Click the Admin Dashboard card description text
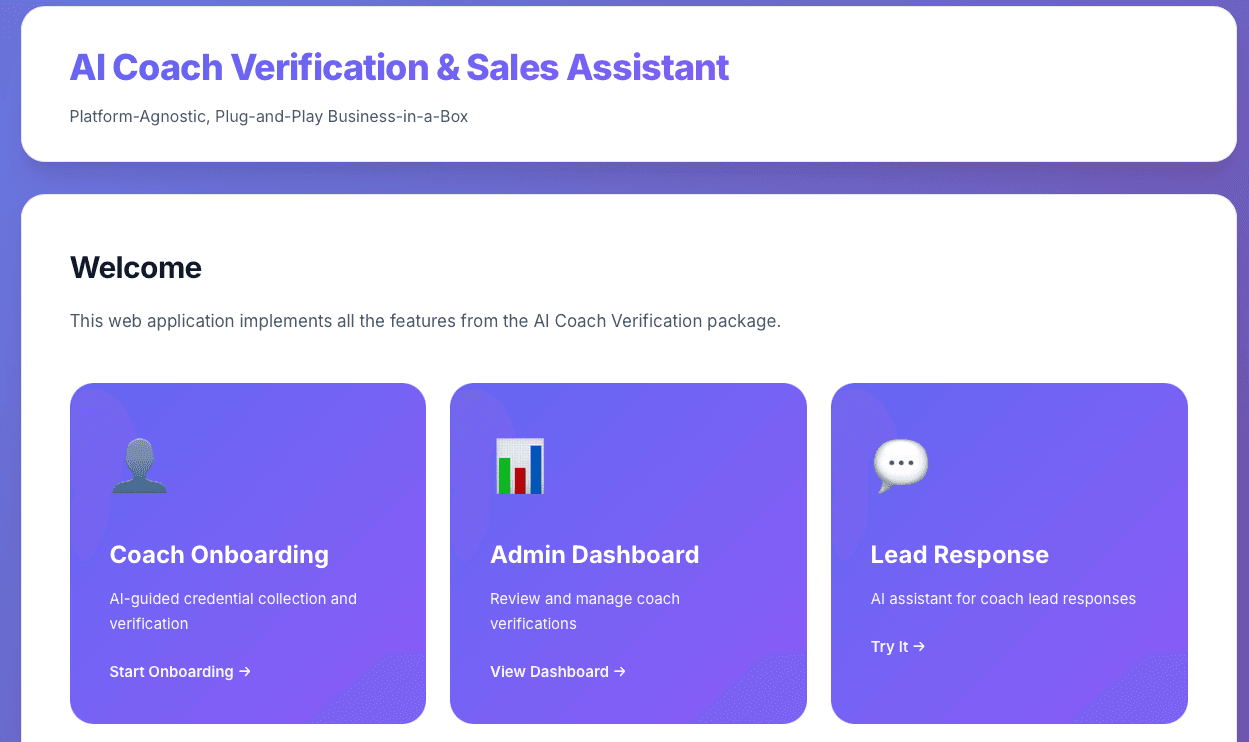 click(584, 610)
